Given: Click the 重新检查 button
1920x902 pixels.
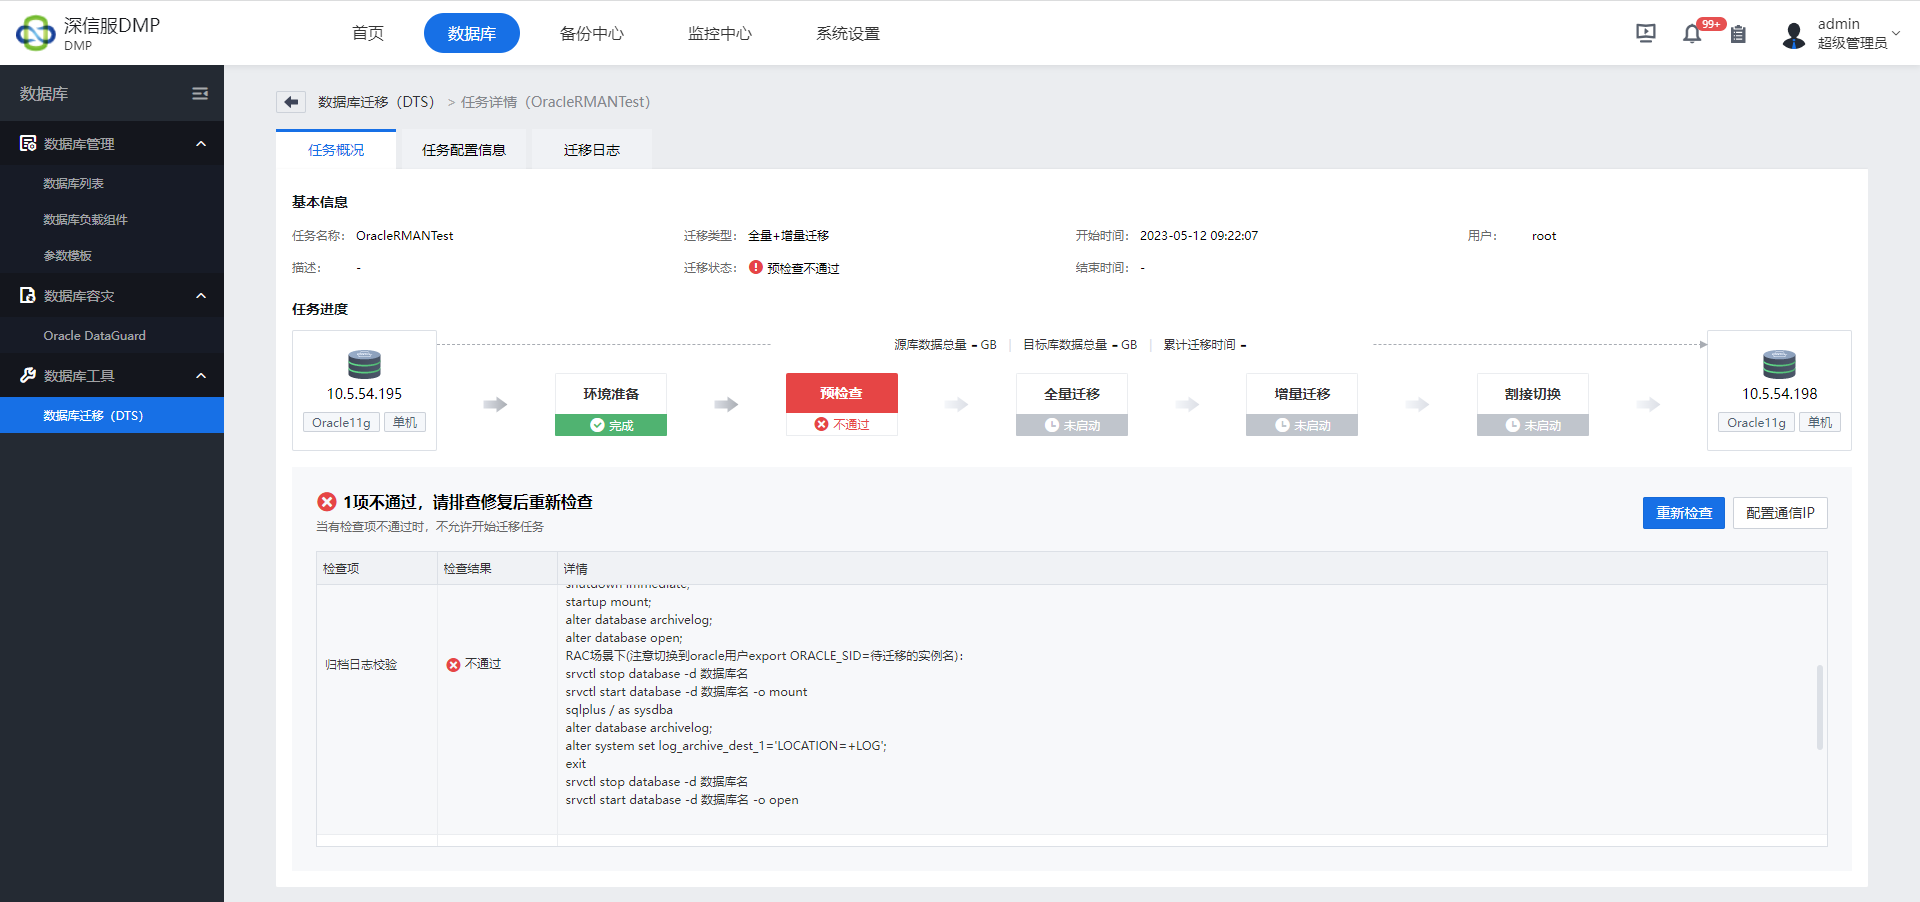Looking at the screenshot, I should pos(1683,513).
